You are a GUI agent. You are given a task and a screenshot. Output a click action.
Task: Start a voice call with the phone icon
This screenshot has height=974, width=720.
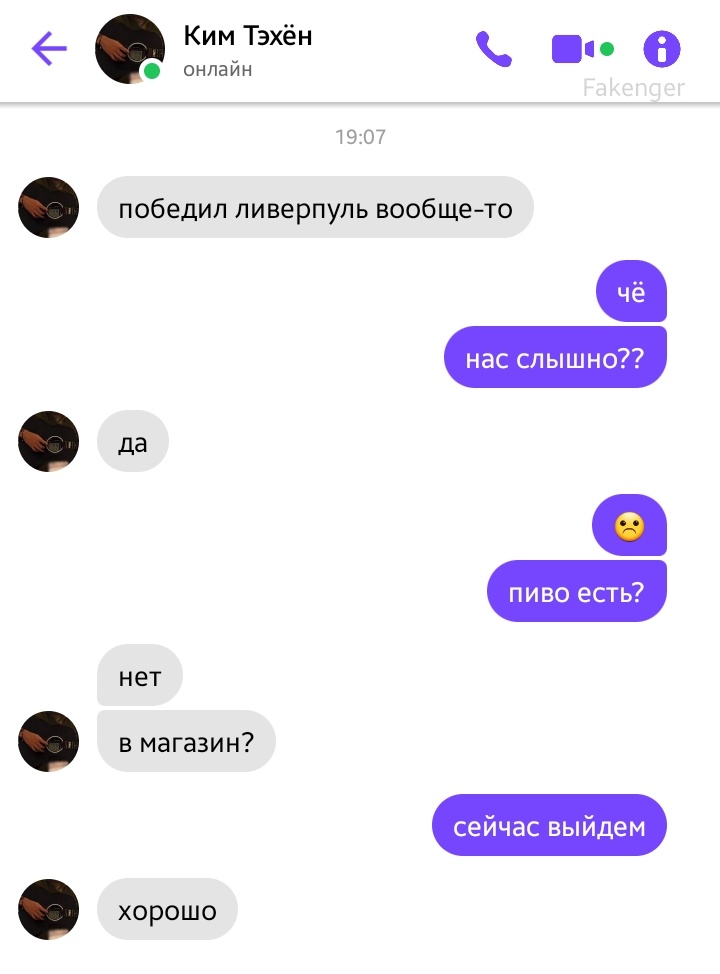click(x=494, y=49)
